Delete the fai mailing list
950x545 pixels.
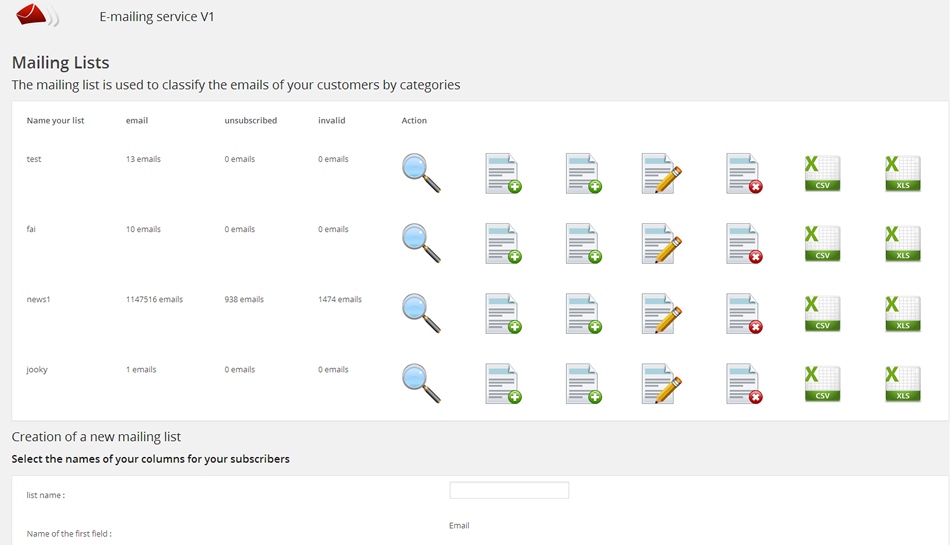(744, 243)
